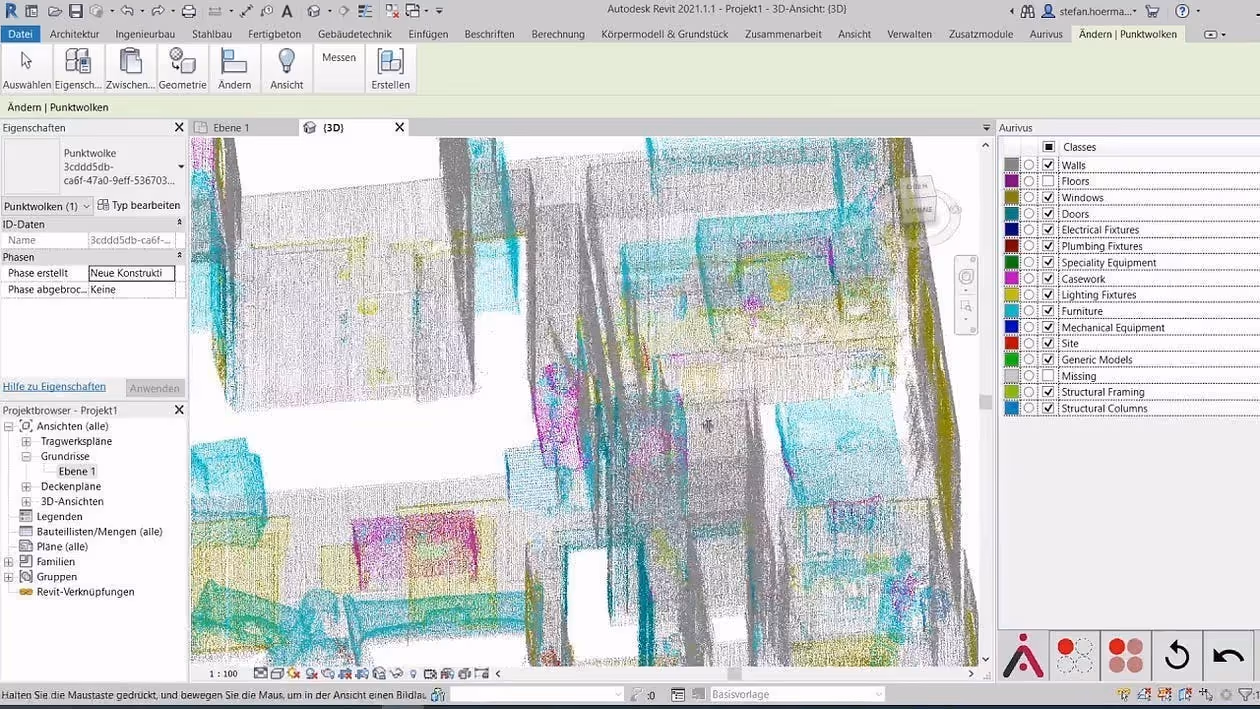The height and width of the screenshot is (709, 1260).
Task: Click the Aurivus logo button
Action: (x=1023, y=656)
